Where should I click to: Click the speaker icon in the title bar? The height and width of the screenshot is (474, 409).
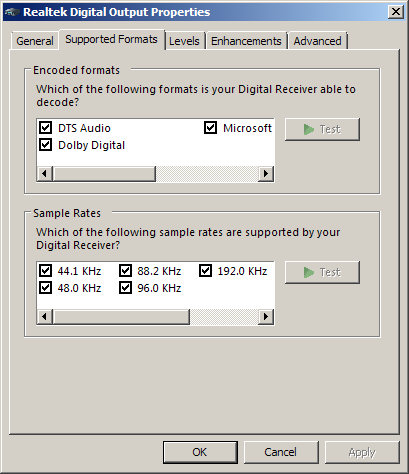coord(12,12)
